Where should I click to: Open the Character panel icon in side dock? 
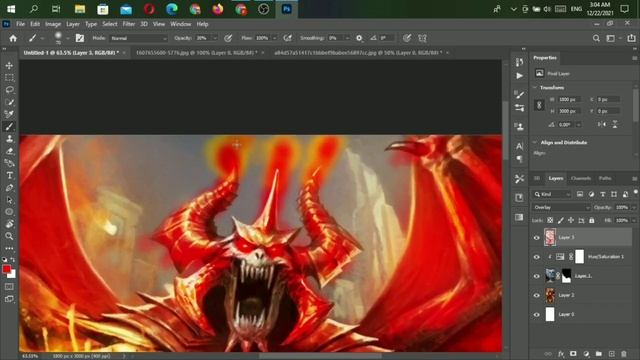(519, 146)
